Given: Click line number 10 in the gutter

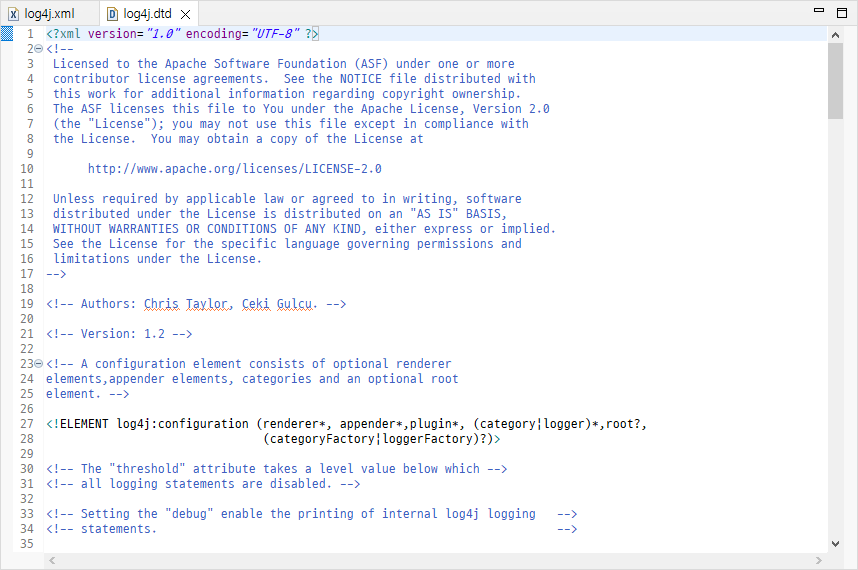Looking at the screenshot, I should click(27, 168).
